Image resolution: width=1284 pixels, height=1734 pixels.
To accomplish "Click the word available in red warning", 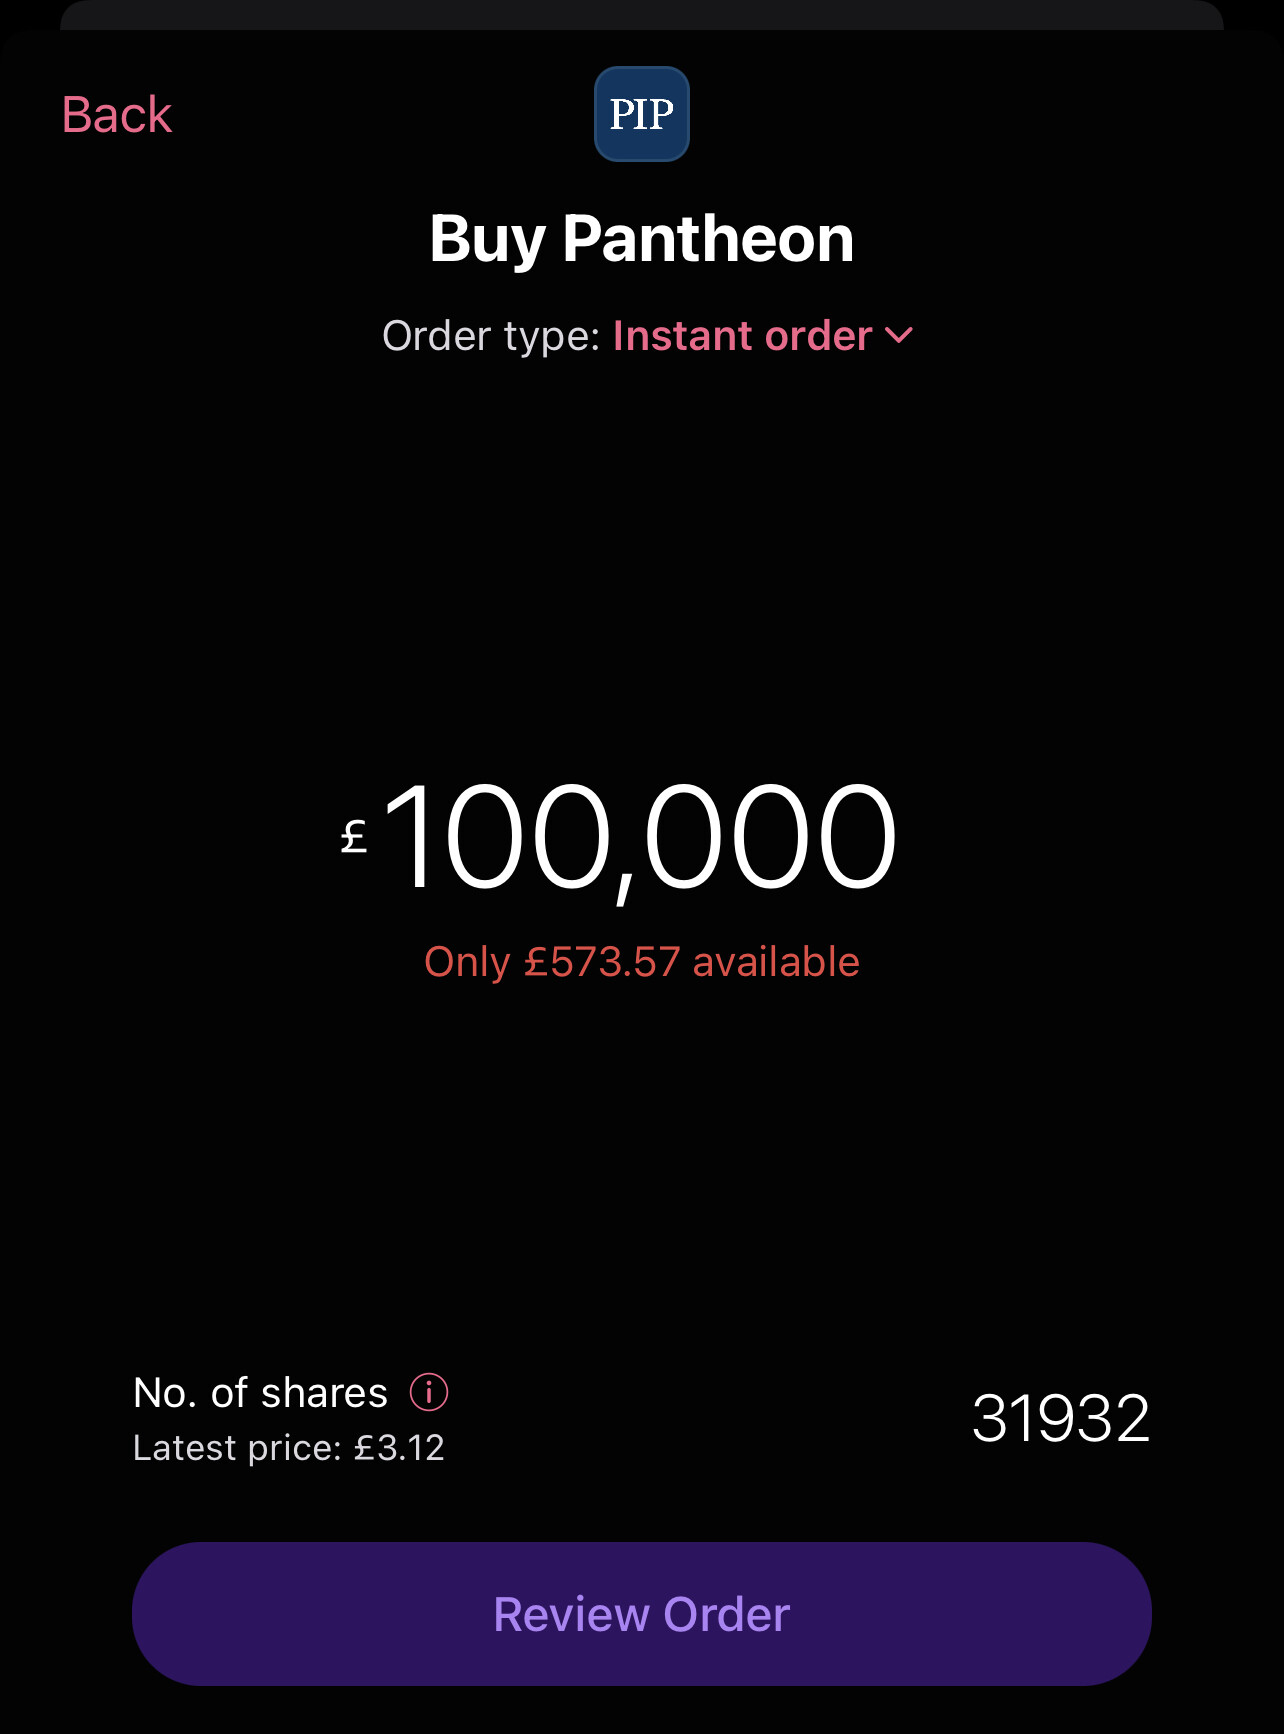I will tap(776, 962).
